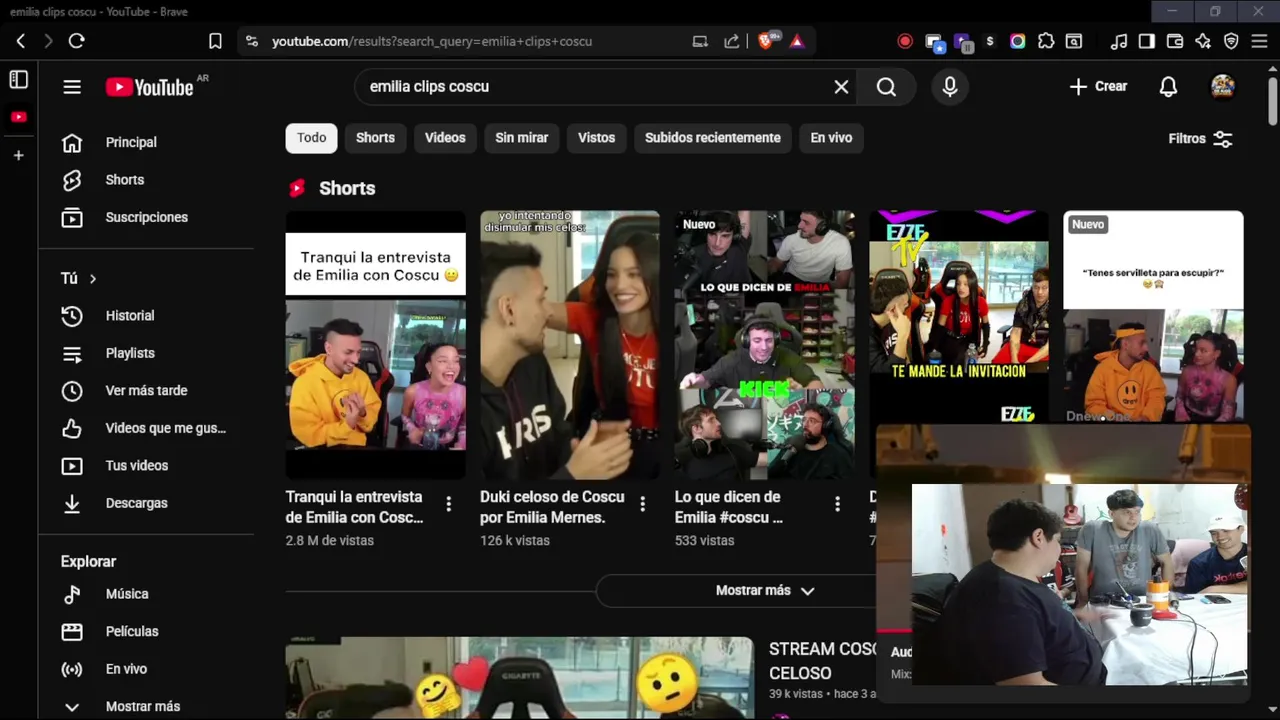The height and width of the screenshot is (720, 1280).
Task: Open Brave Shields lion icon
Action: point(767,41)
